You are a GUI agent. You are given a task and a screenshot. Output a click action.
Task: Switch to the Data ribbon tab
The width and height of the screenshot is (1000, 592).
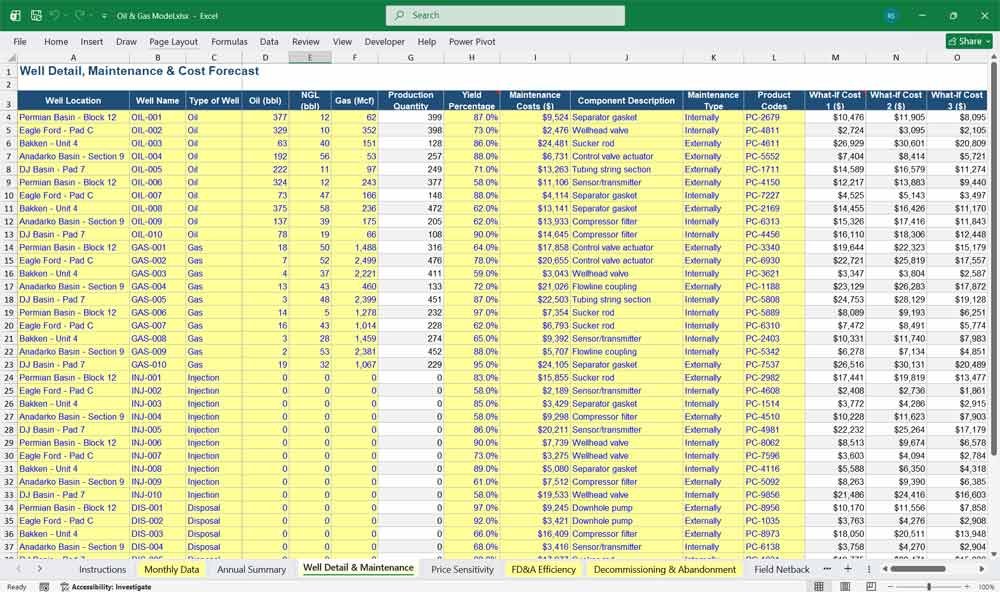[269, 41]
